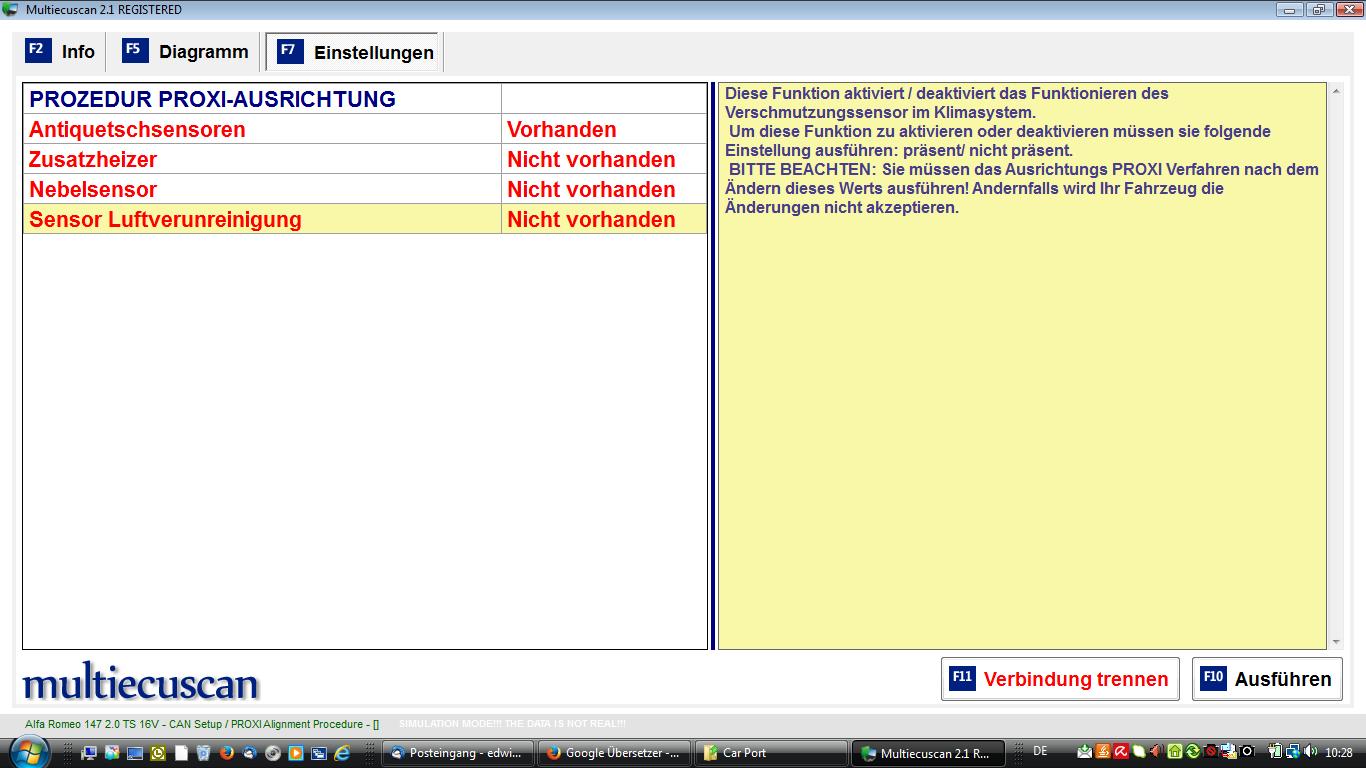1366x768 pixels.
Task: Select the Zusatzheizer setting
Action: click(x=262, y=159)
